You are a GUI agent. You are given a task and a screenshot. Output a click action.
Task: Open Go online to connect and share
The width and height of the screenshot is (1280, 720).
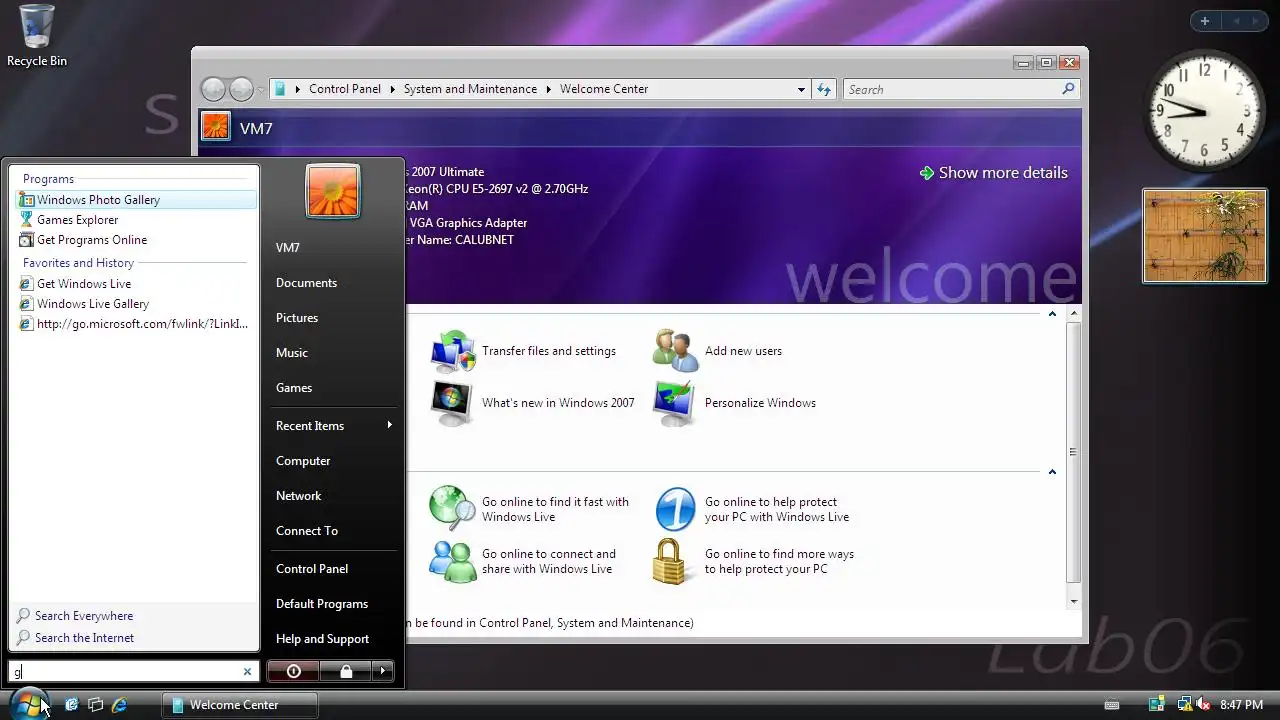[522, 561]
